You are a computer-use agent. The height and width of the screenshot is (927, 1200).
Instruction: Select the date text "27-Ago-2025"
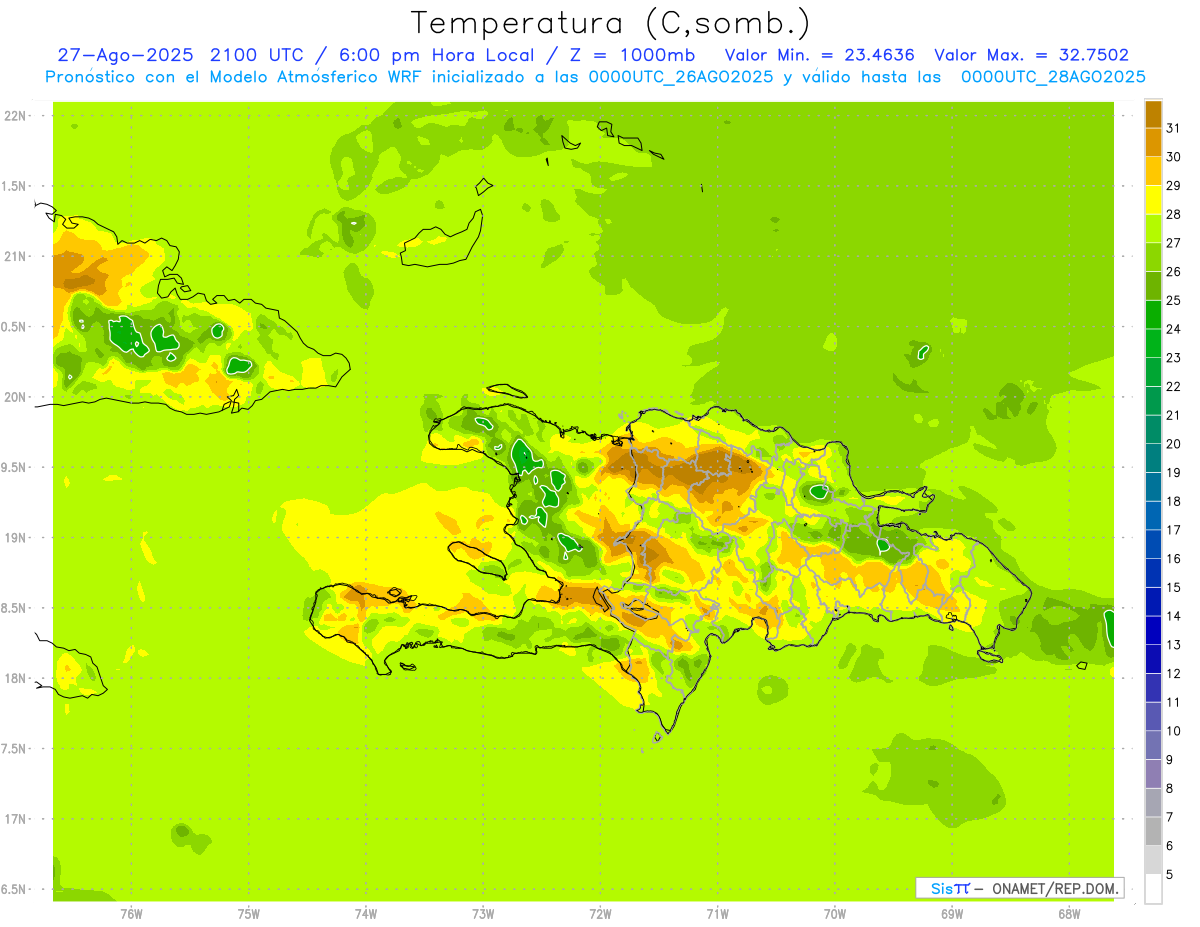[125, 55]
